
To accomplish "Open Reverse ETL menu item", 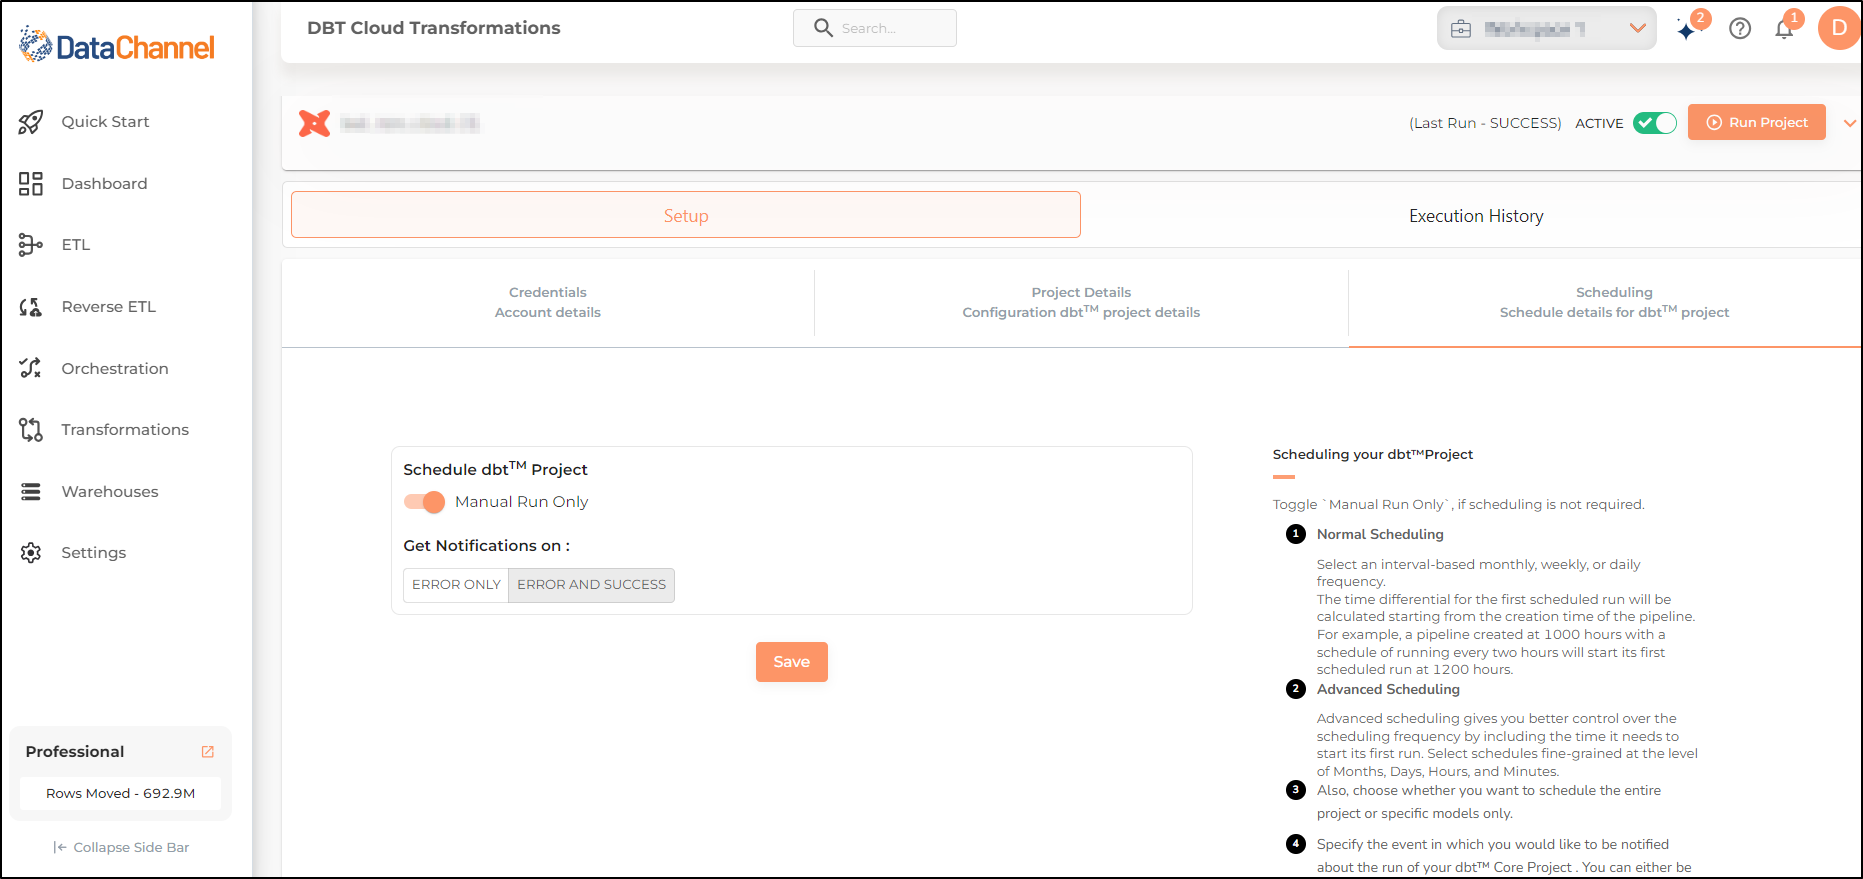I will tap(109, 307).
